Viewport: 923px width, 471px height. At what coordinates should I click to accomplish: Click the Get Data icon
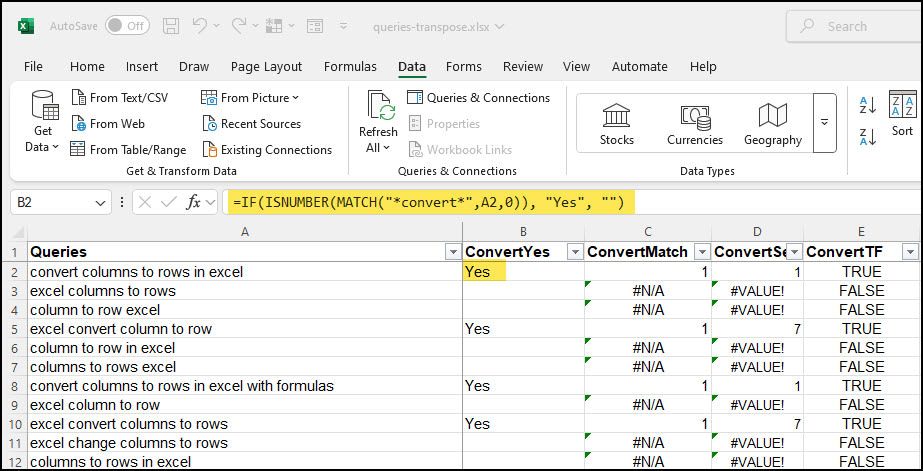click(44, 106)
